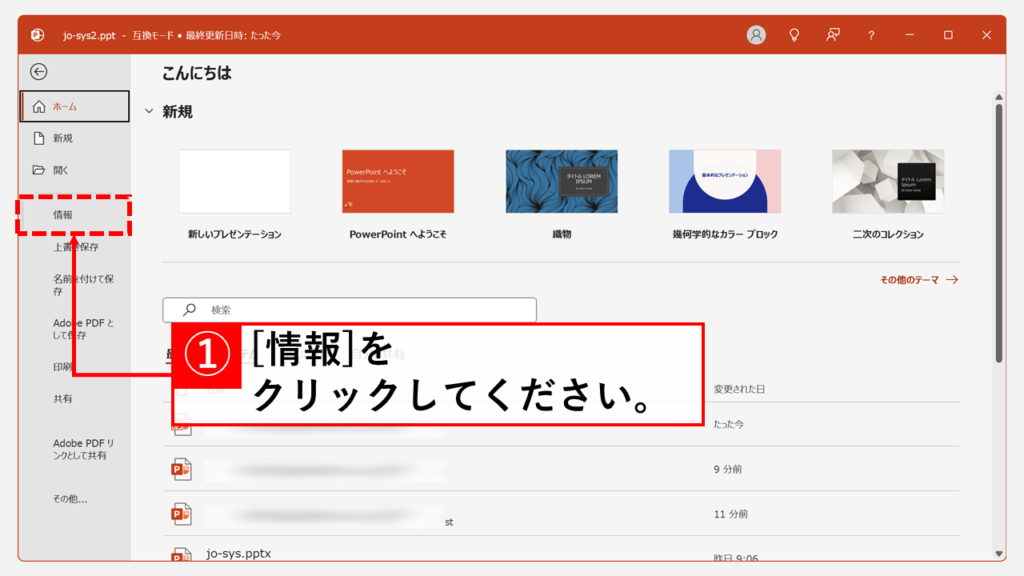Choose Adobe PDF として保存 menu item
The height and width of the screenshot is (576, 1024).
[83, 328]
